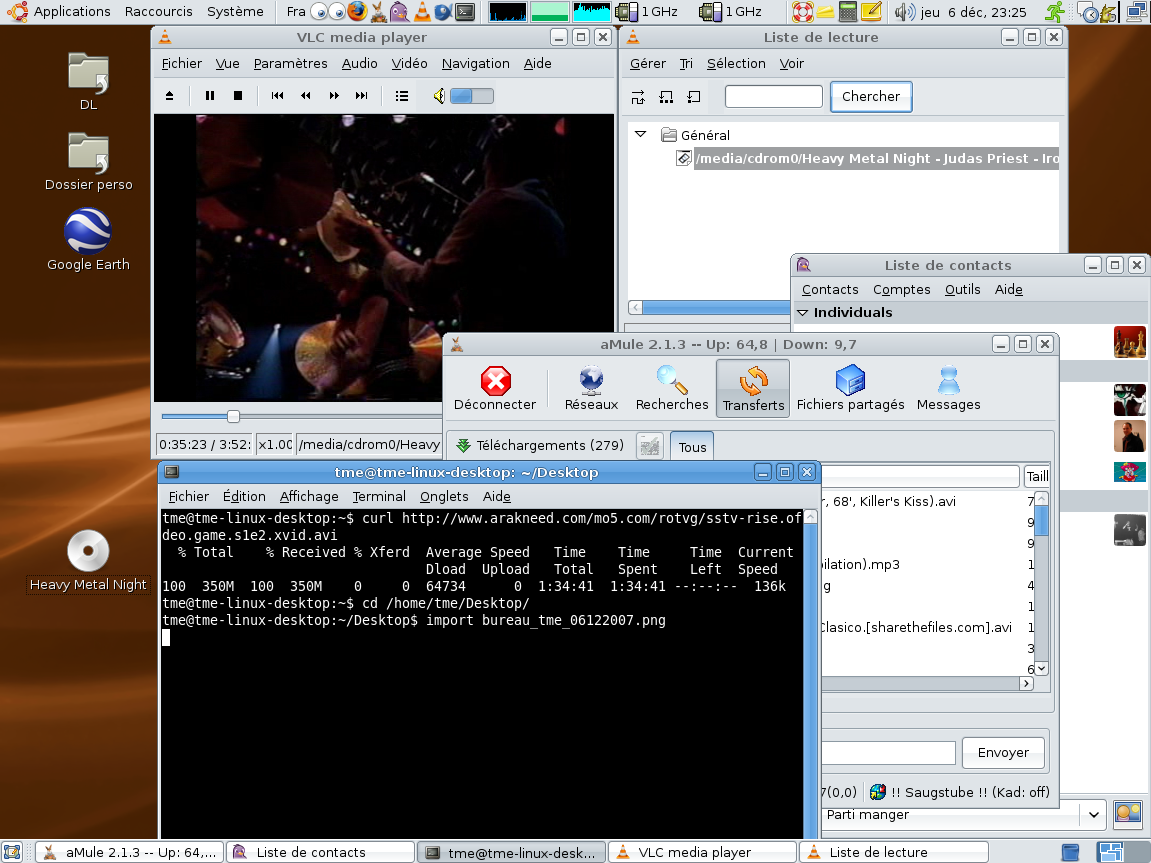Toggle shuffle in Liste de lecture toolbar

click(x=638, y=97)
